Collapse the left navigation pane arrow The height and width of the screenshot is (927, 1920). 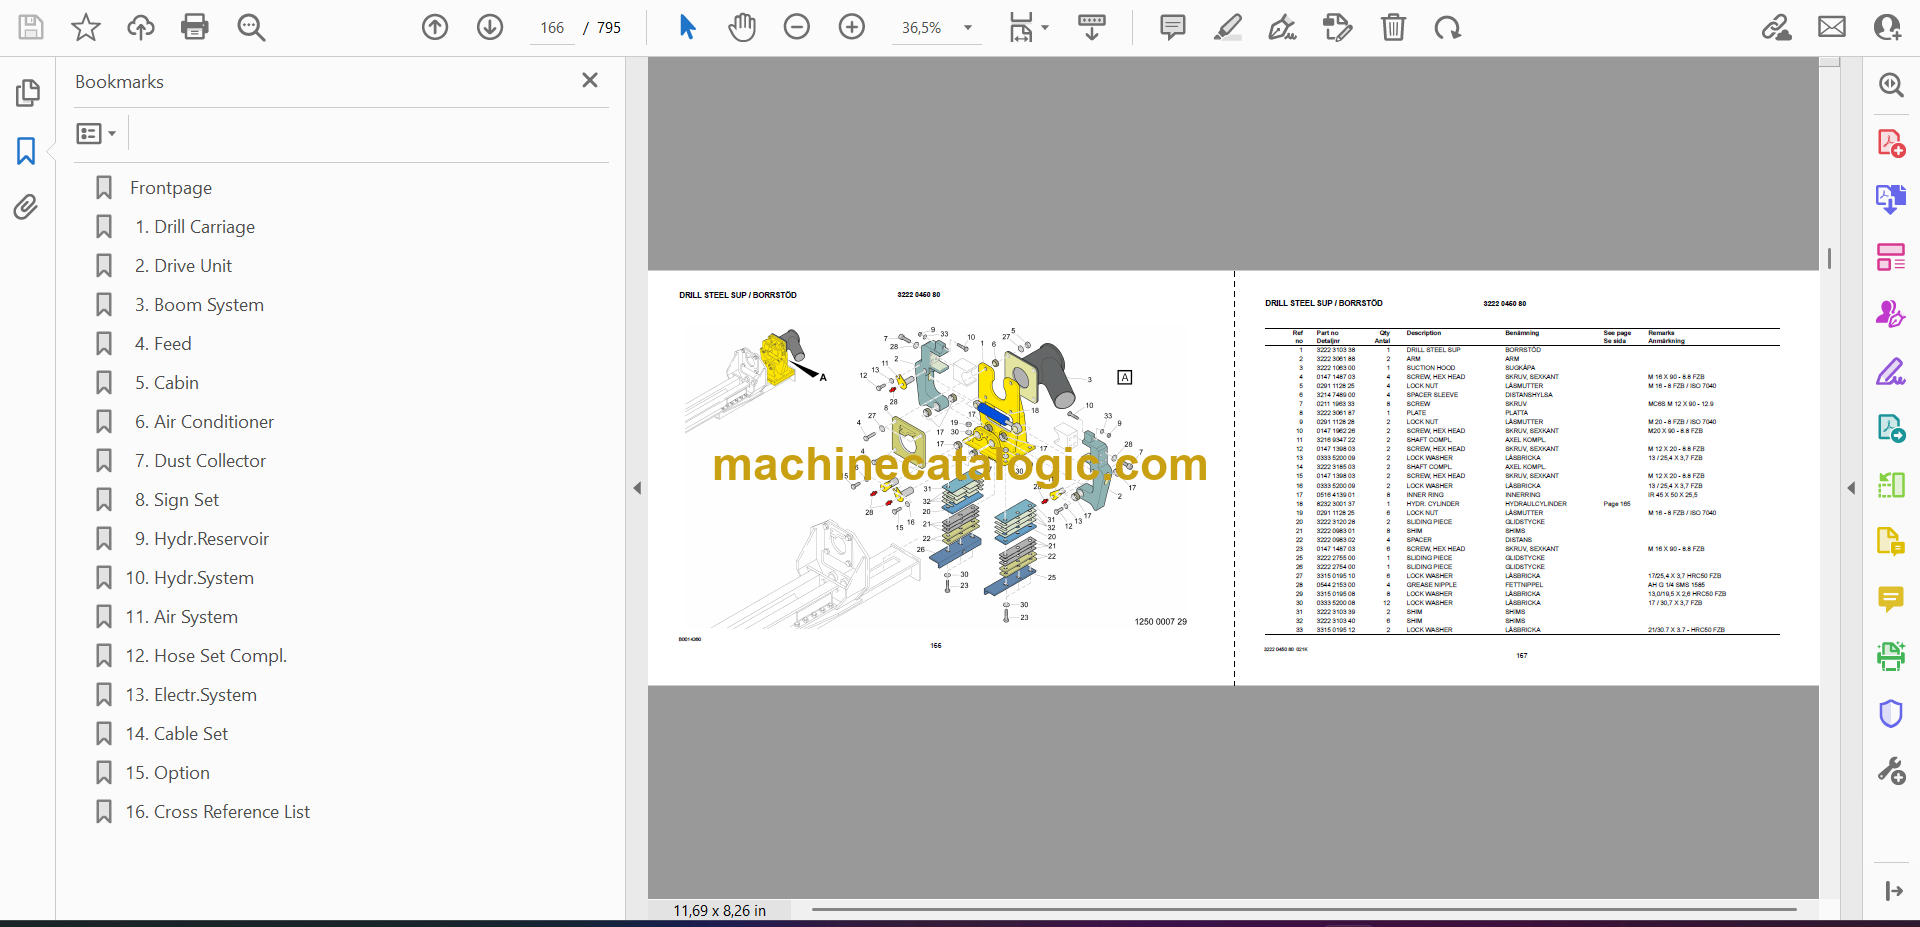pyautogui.click(x=637, y=488)
